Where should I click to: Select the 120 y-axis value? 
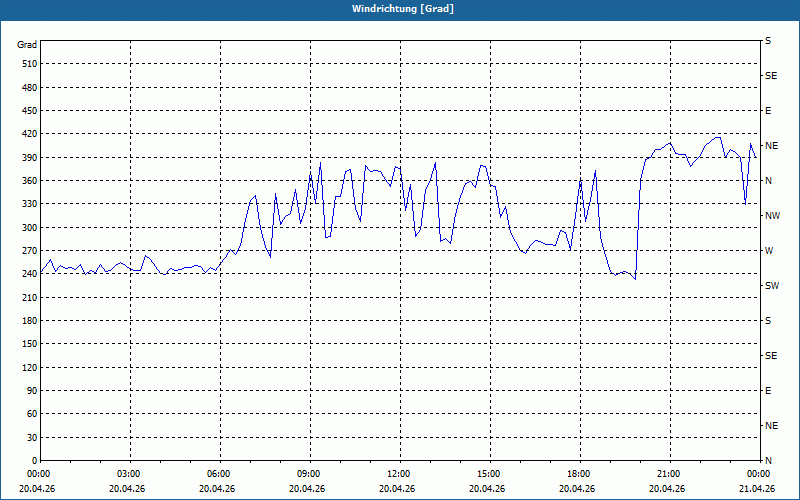(30, 367)
